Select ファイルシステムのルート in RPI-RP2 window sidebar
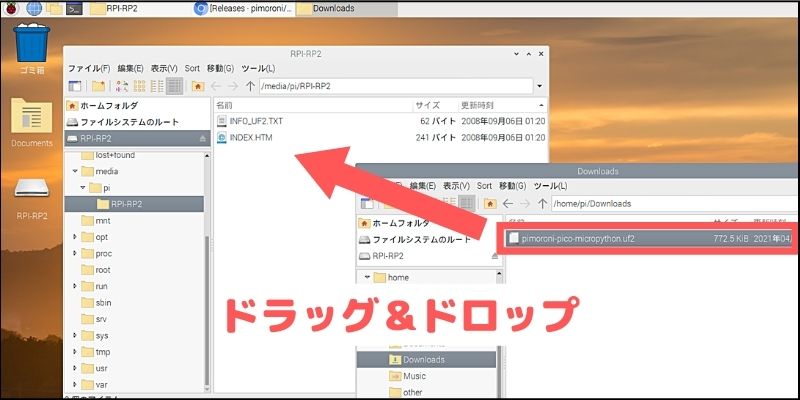The height and width of the screenshot is (400, 800). 137,122
